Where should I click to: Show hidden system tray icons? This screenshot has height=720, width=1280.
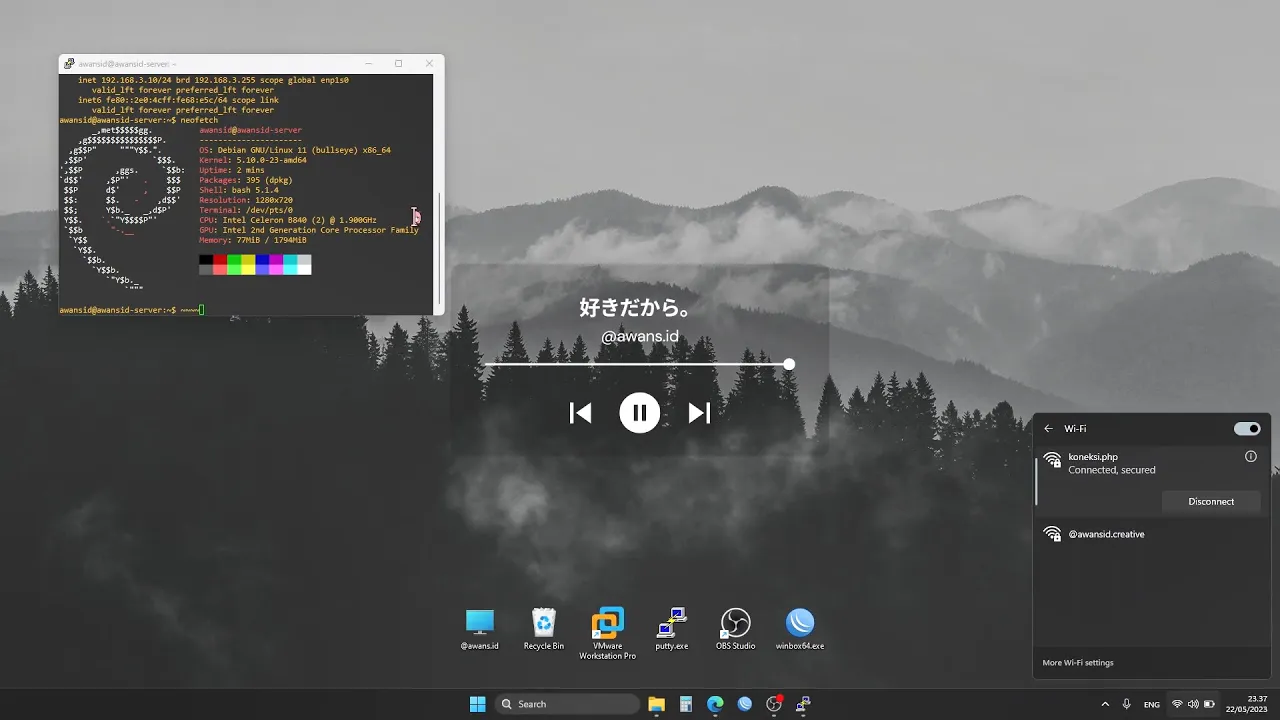pyautogui.click(x=1105, y=704)
